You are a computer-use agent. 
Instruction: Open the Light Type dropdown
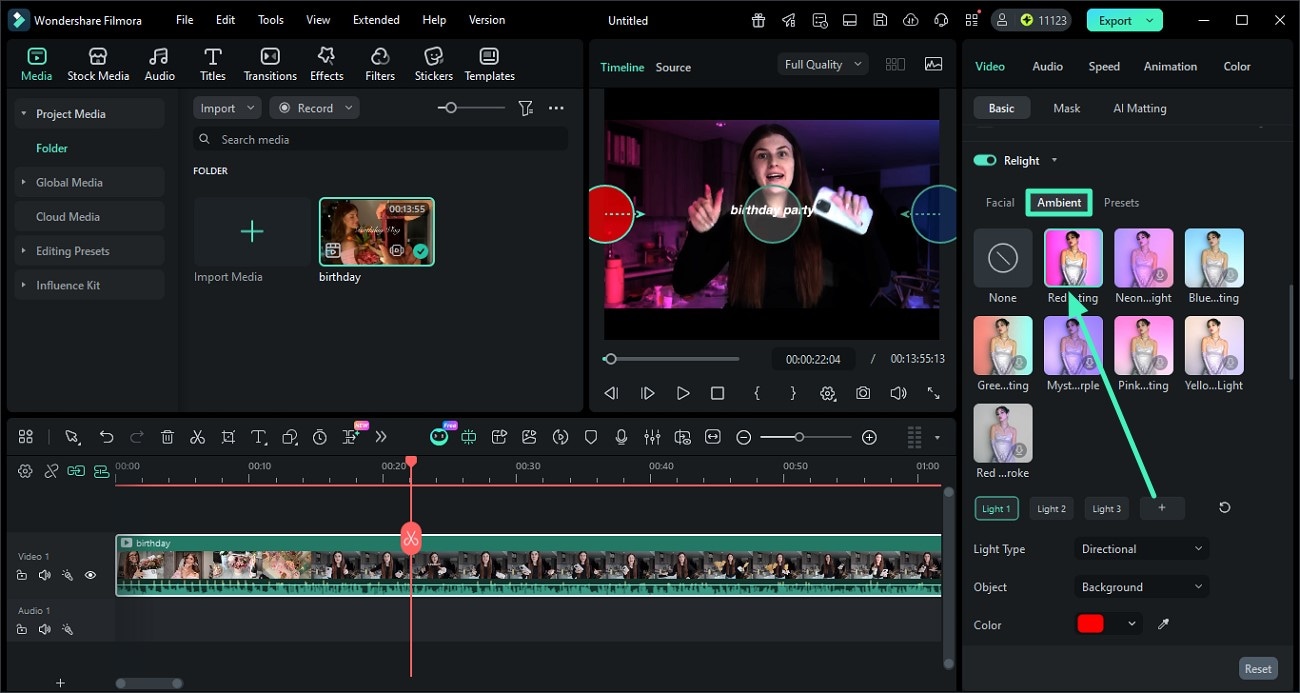click(x=1141, y=549)
